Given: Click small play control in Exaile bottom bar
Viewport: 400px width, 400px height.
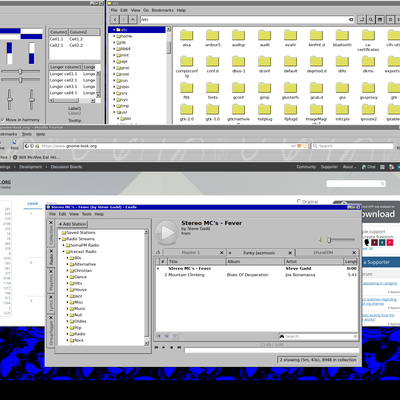Looking at the screenshot, I should [164, 347].
